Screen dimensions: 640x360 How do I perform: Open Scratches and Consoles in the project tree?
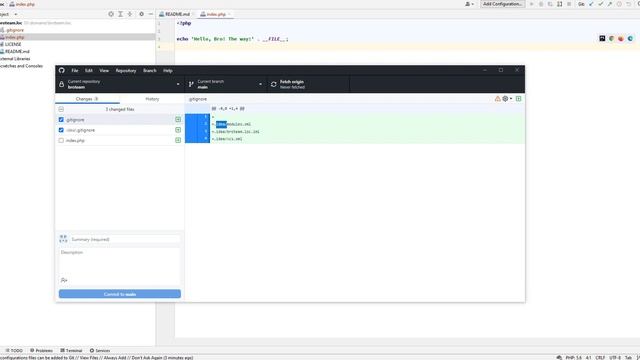point(21,66)
